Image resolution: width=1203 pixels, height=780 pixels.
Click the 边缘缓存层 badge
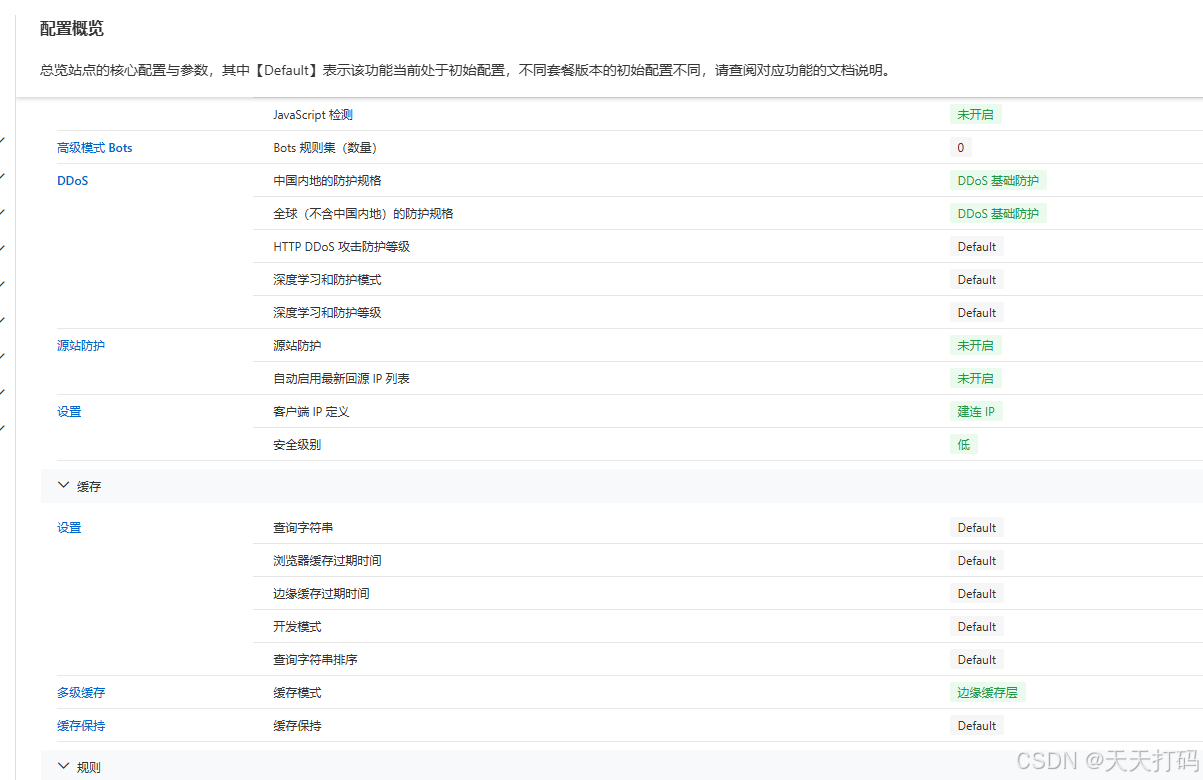[988, 693]
